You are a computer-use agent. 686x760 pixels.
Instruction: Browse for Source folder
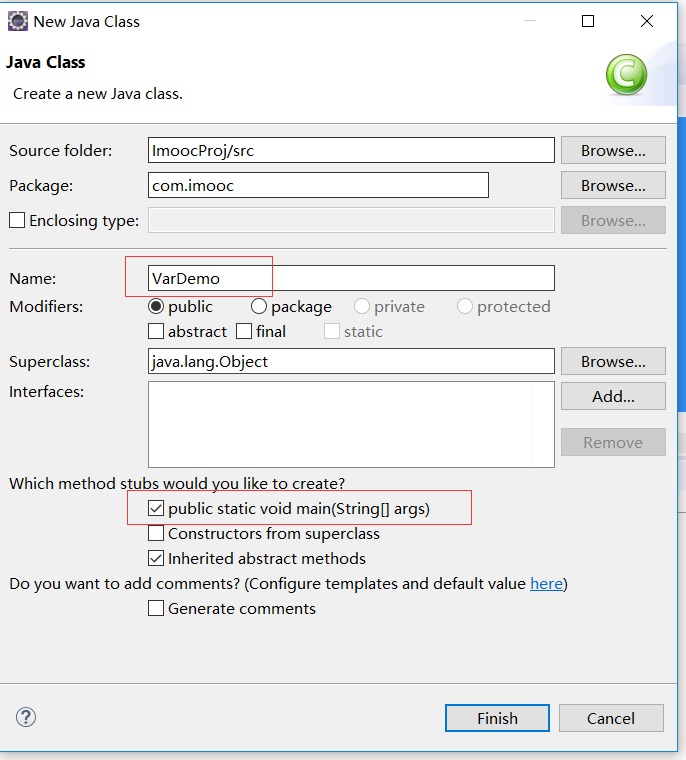[x=613, y=150]
